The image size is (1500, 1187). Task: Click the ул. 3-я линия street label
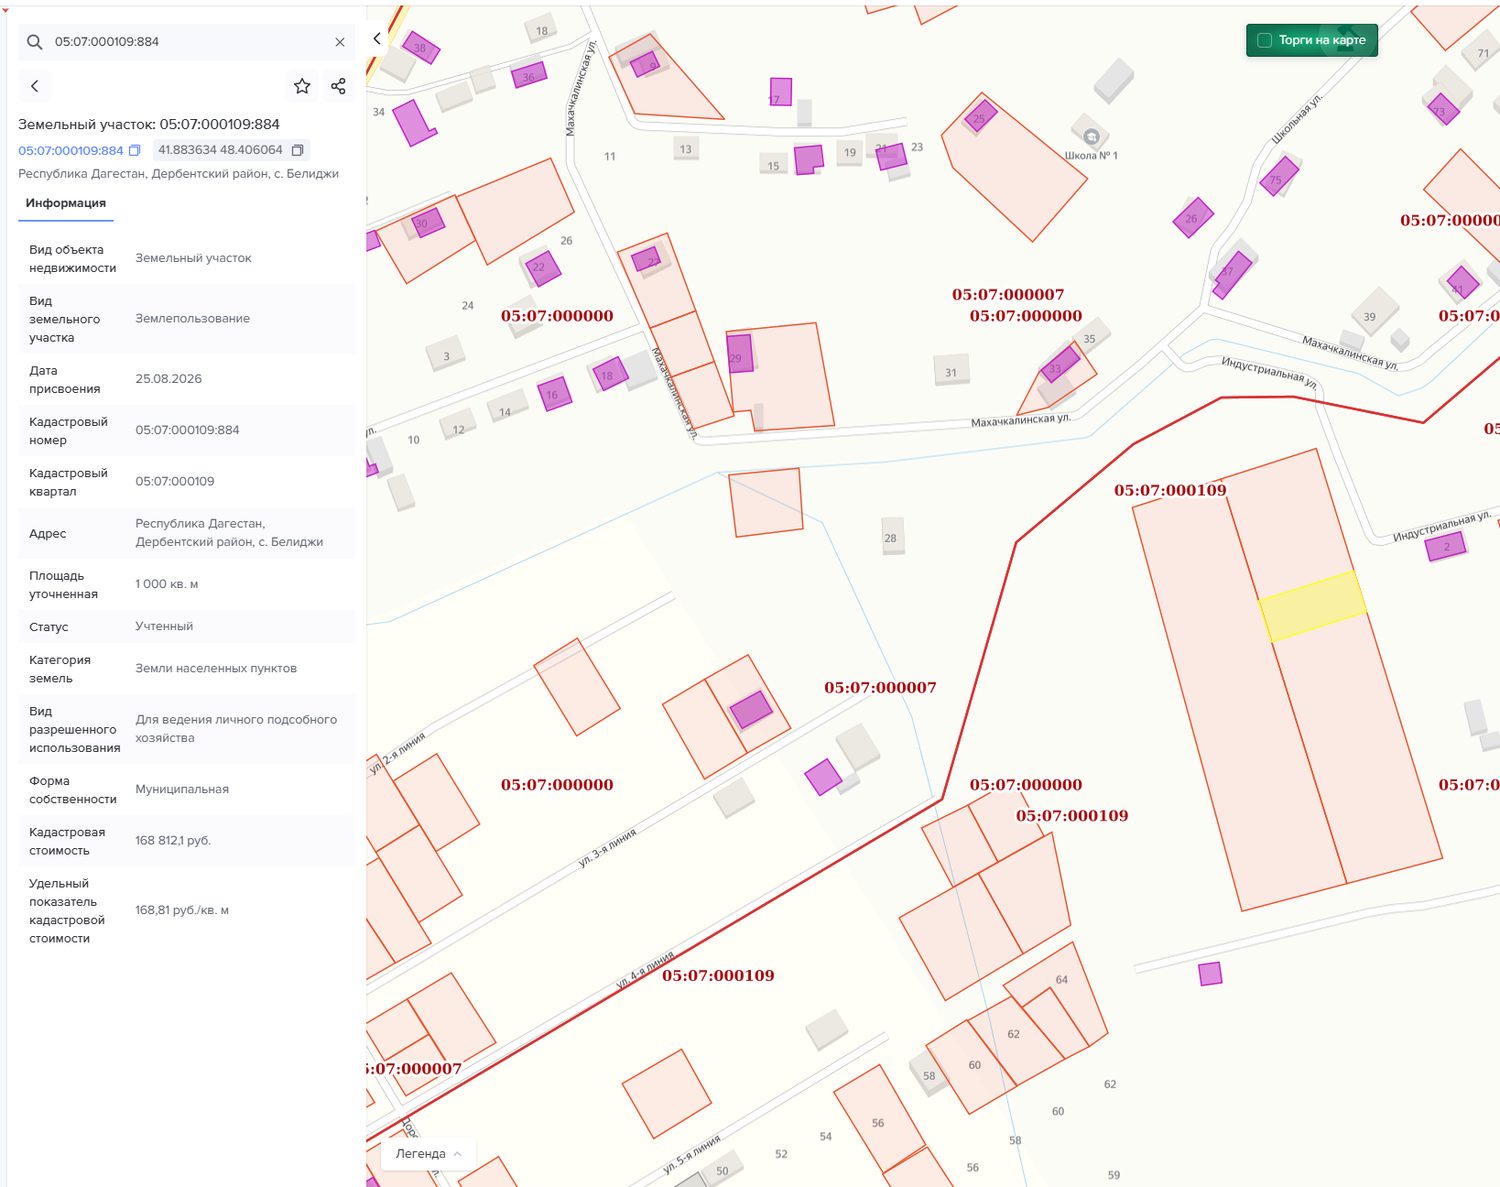(x=607, y=847)
